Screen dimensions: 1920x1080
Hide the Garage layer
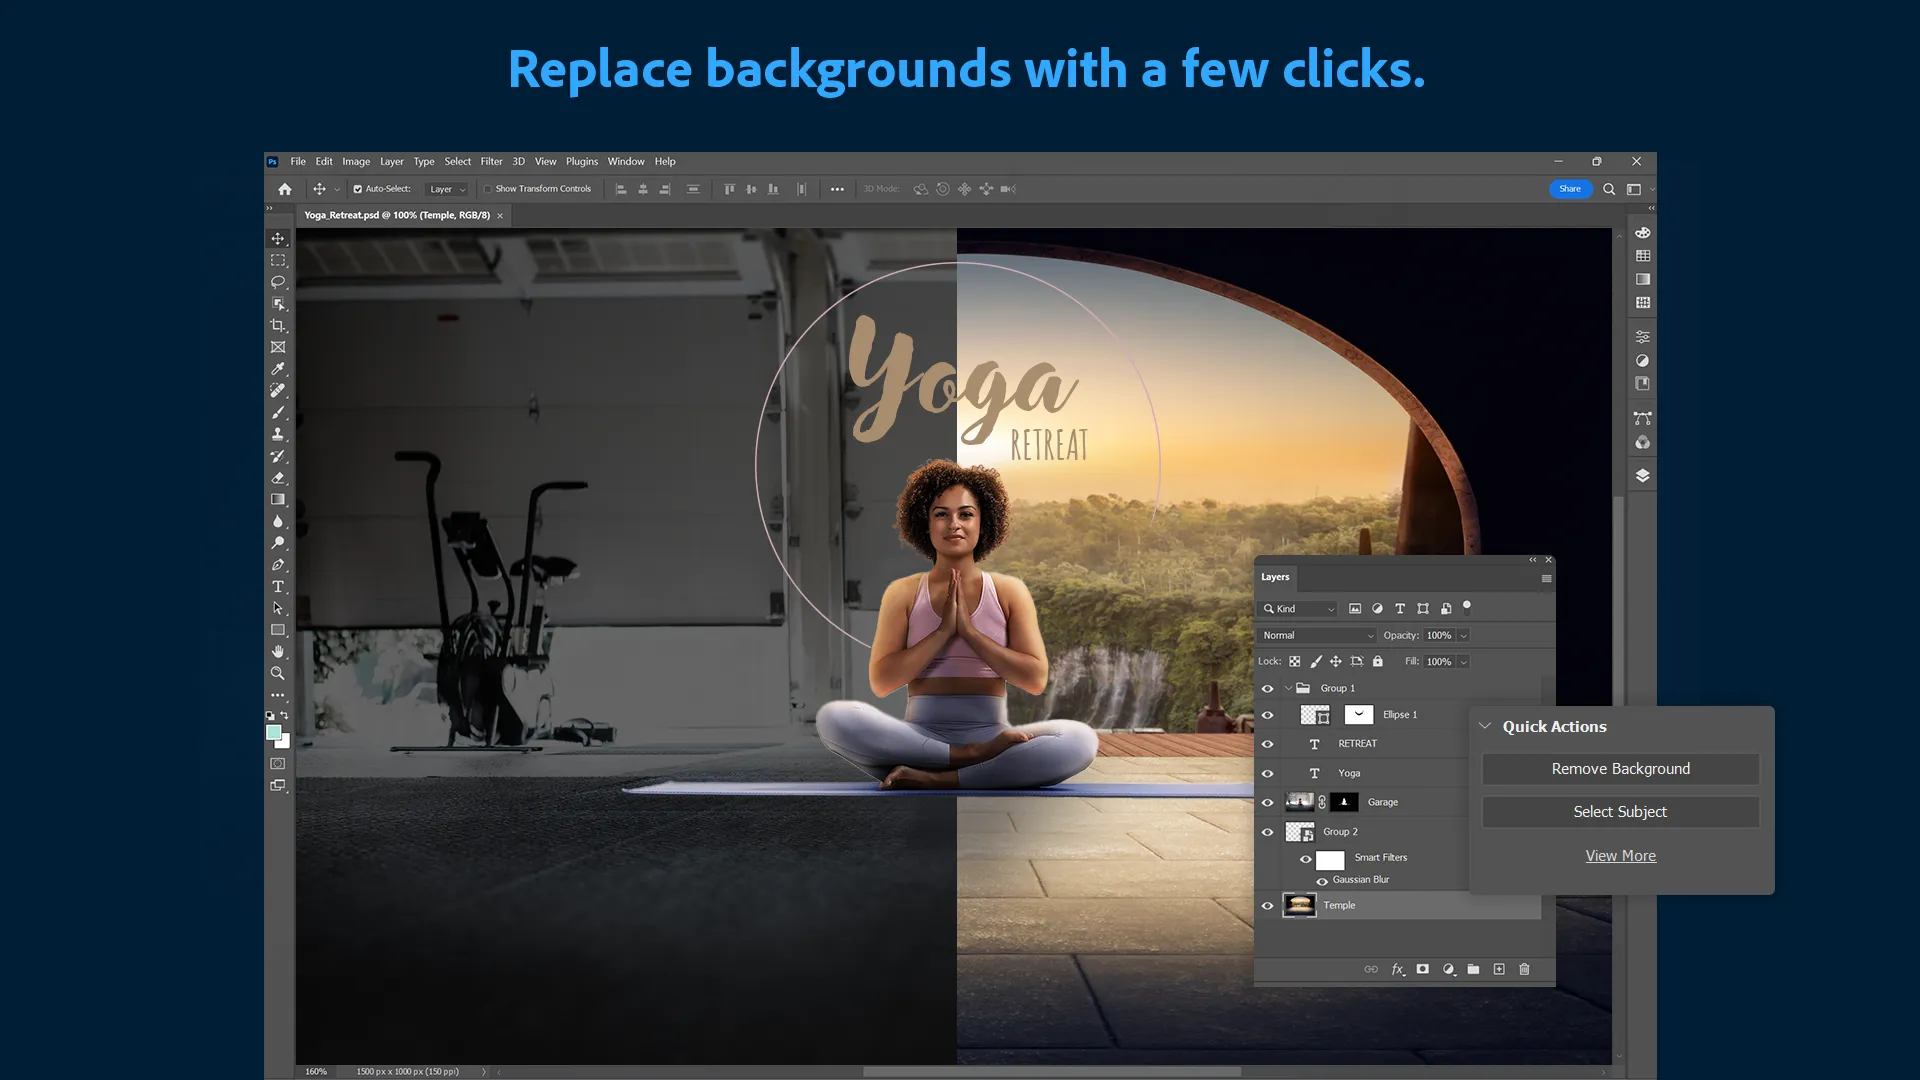[1268, 801]
